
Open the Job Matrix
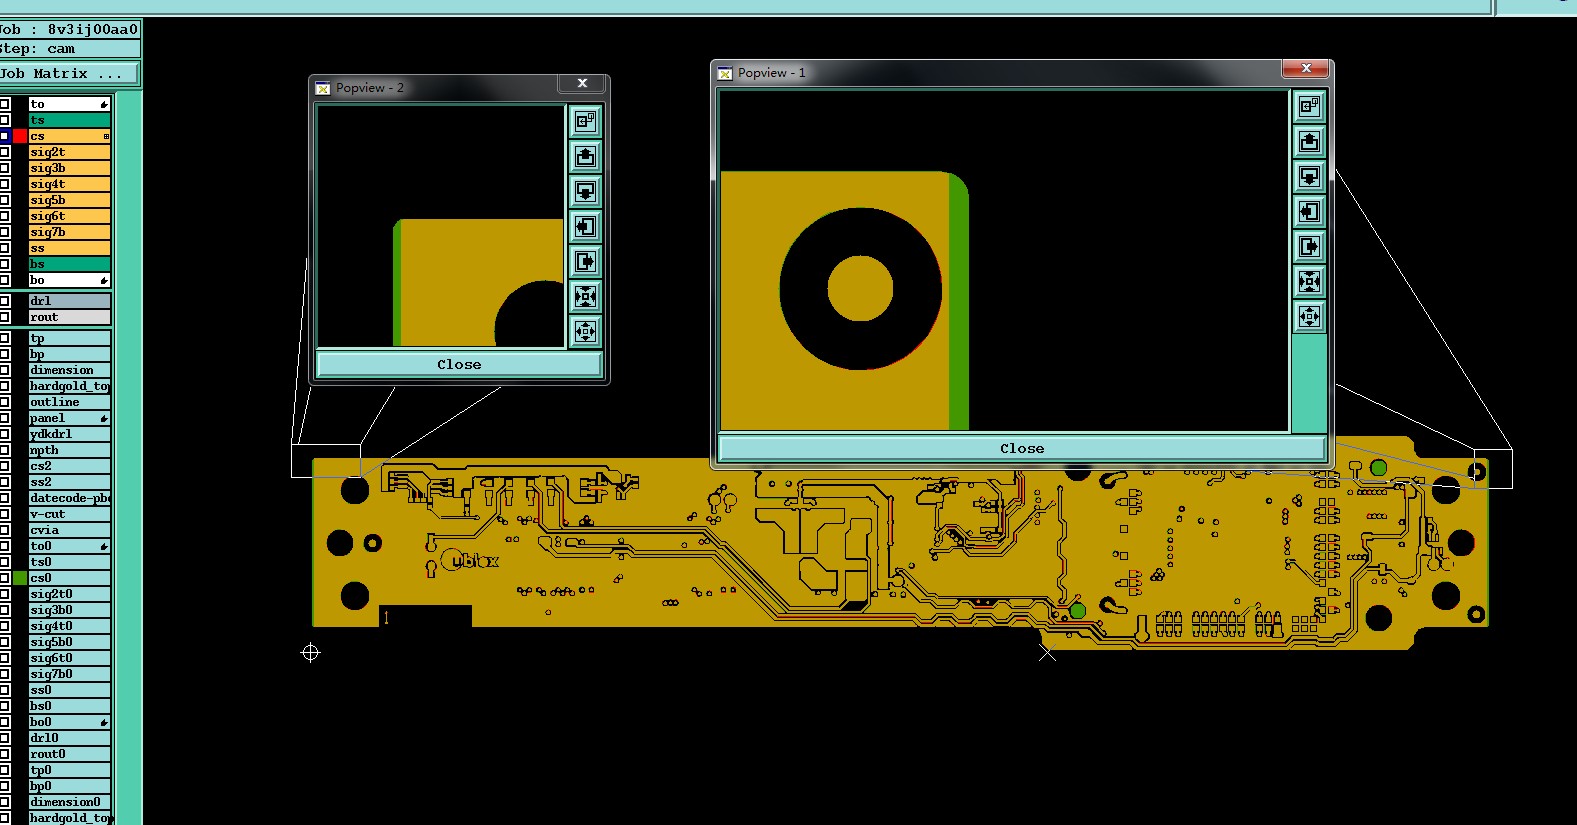click(70, 74)
